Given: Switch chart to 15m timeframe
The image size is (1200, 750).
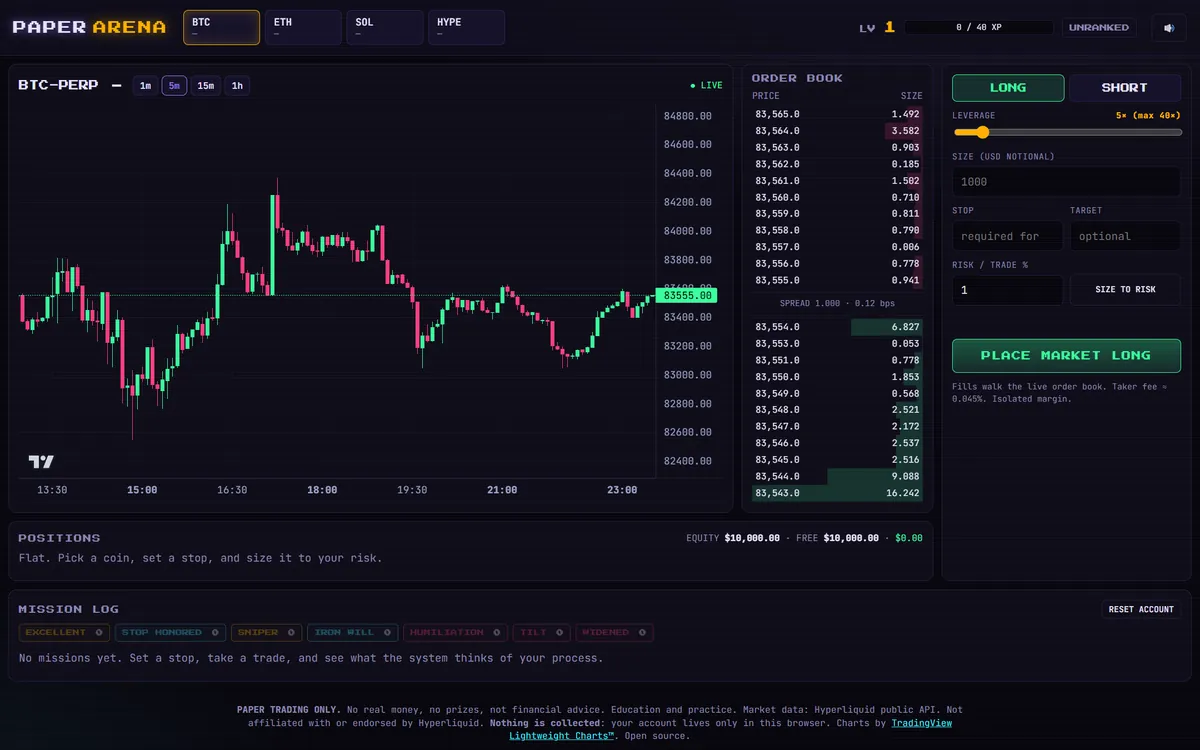Looking at the screenshot, I should tap(205, 86).
